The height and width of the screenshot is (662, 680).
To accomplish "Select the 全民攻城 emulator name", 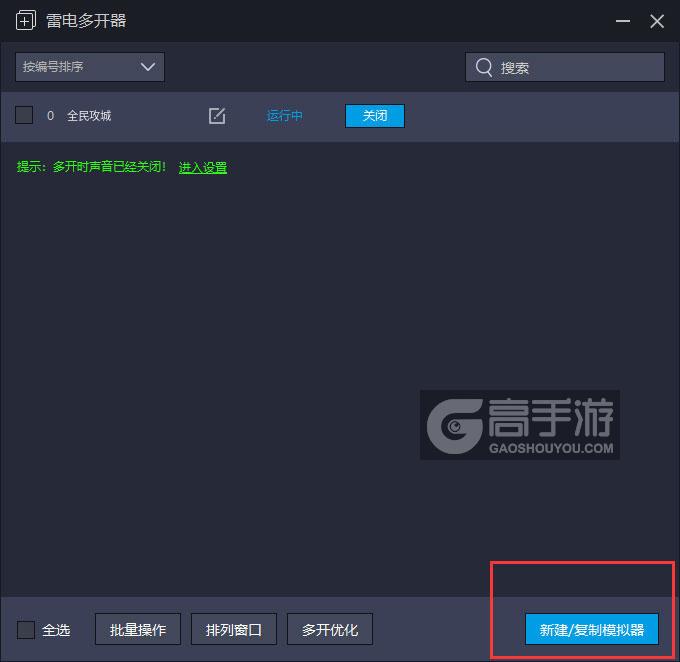I will point(89,116).
